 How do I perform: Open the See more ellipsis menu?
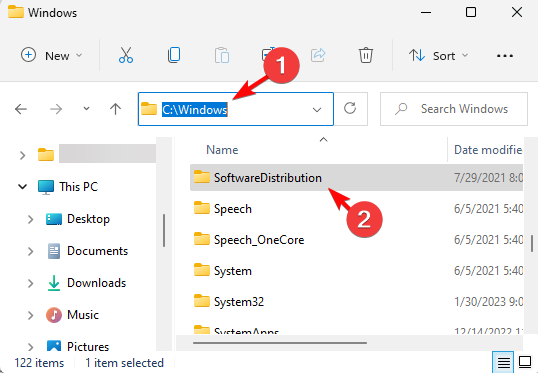[505, 56]
